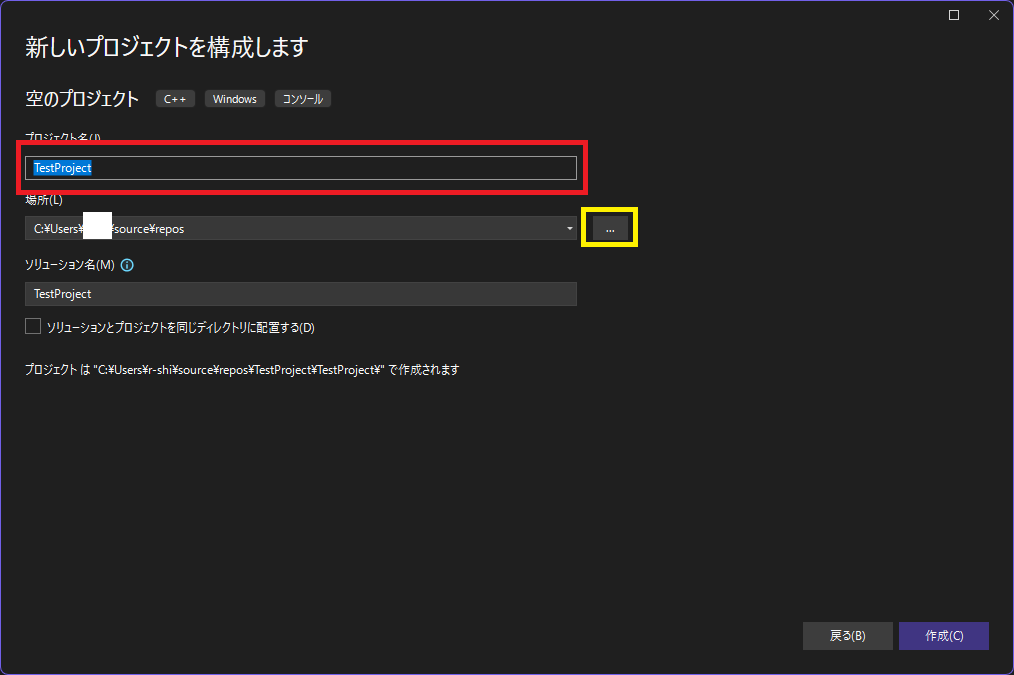
Task: Maximize the project configuration window
Action: (954, 15)
